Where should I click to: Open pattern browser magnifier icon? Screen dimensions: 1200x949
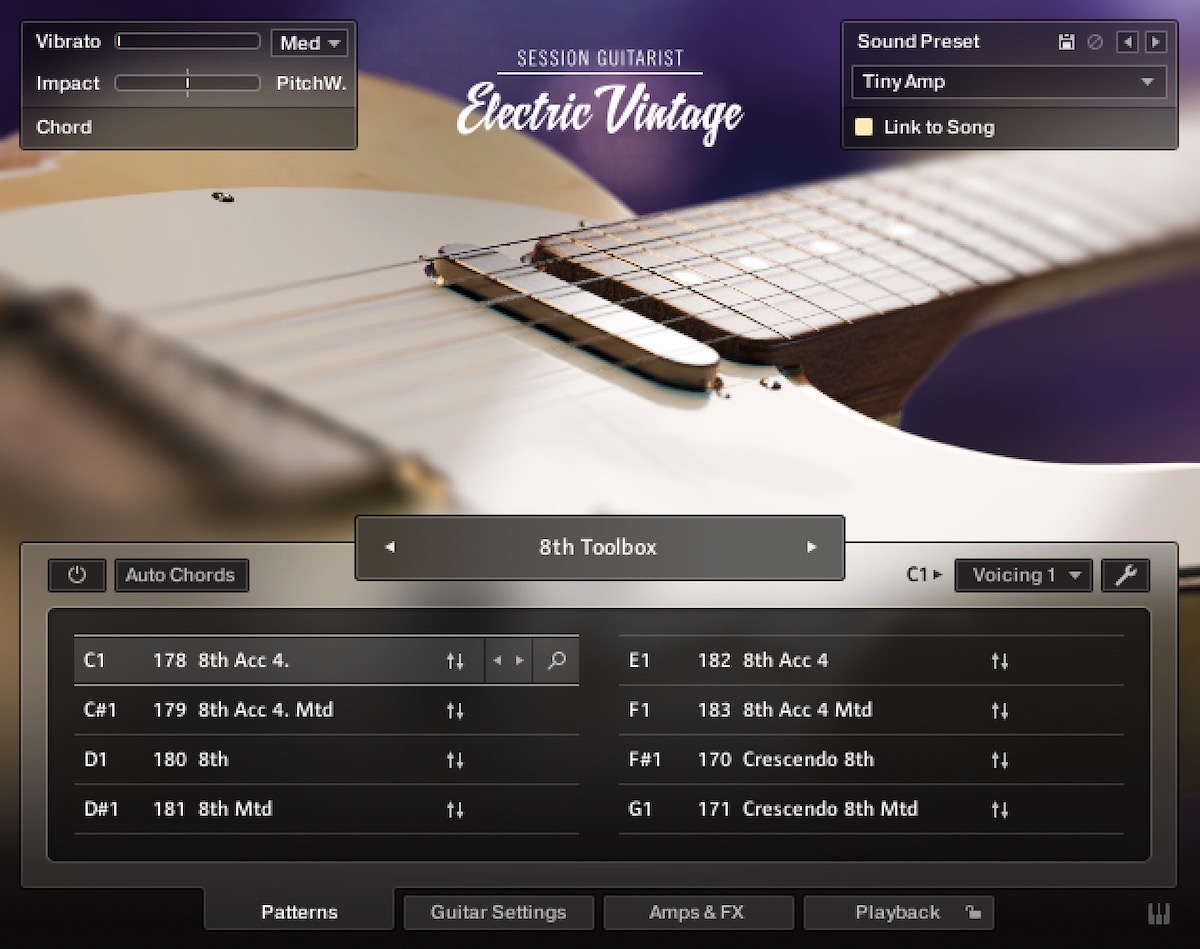click(x=557, y=660)
